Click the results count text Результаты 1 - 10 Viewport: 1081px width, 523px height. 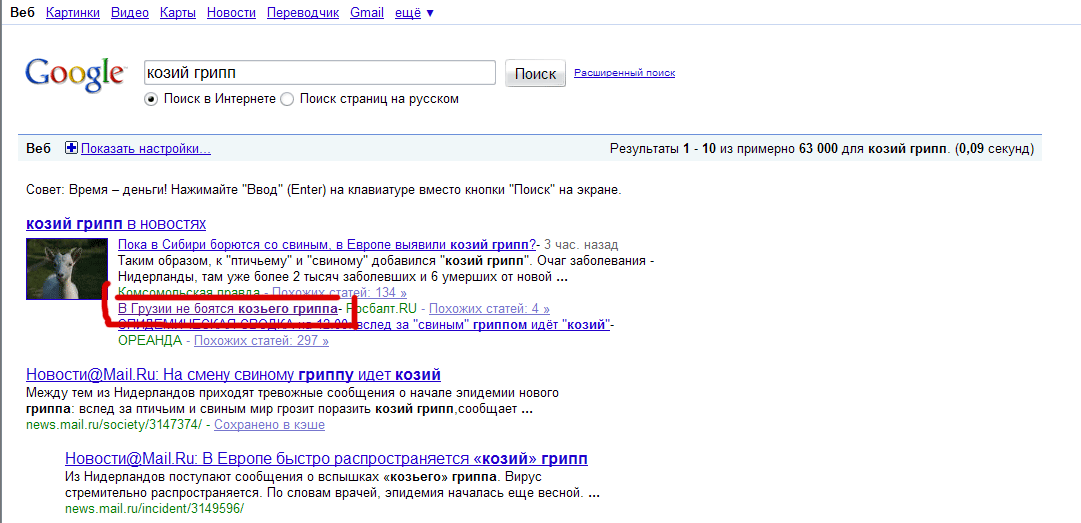pyautogui.click(x=663, y=148)
